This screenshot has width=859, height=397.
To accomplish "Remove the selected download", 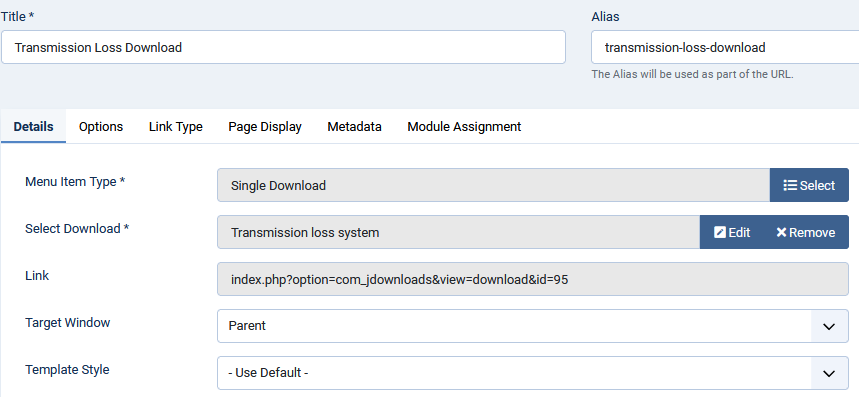I will 806,233.
